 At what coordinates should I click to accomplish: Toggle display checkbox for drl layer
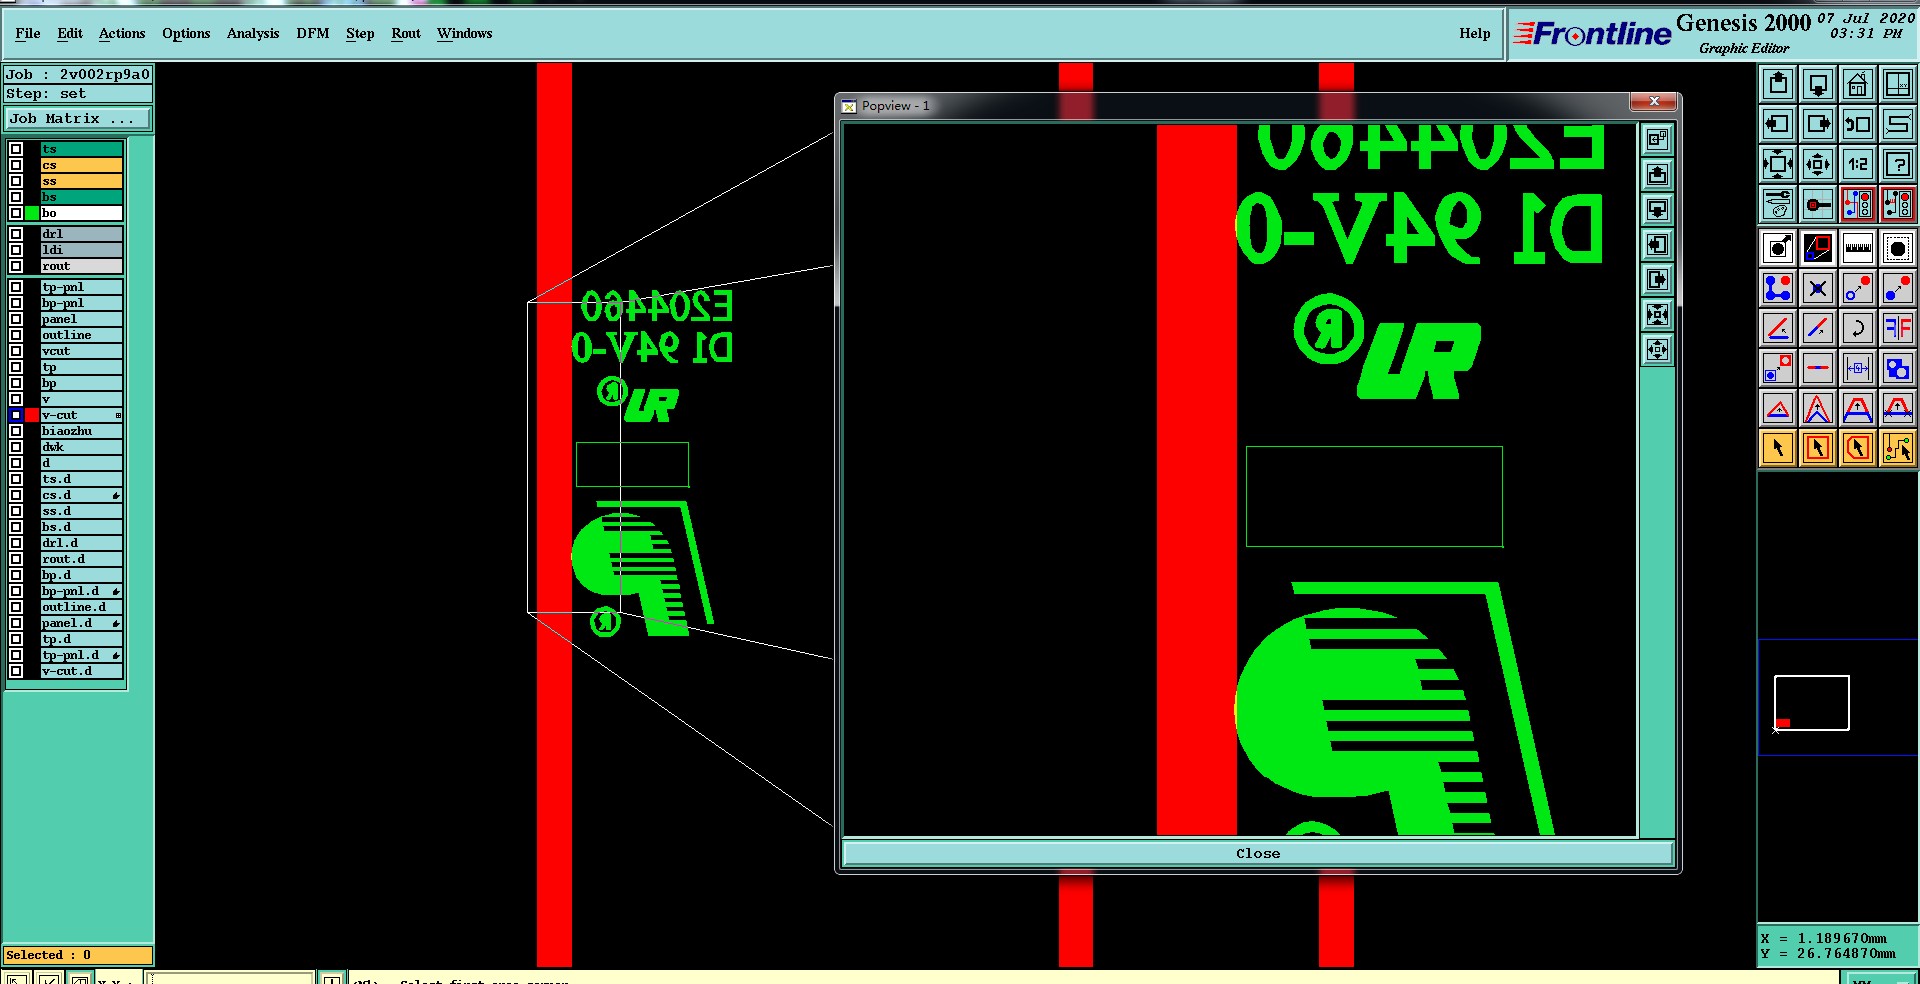point(16,234)
